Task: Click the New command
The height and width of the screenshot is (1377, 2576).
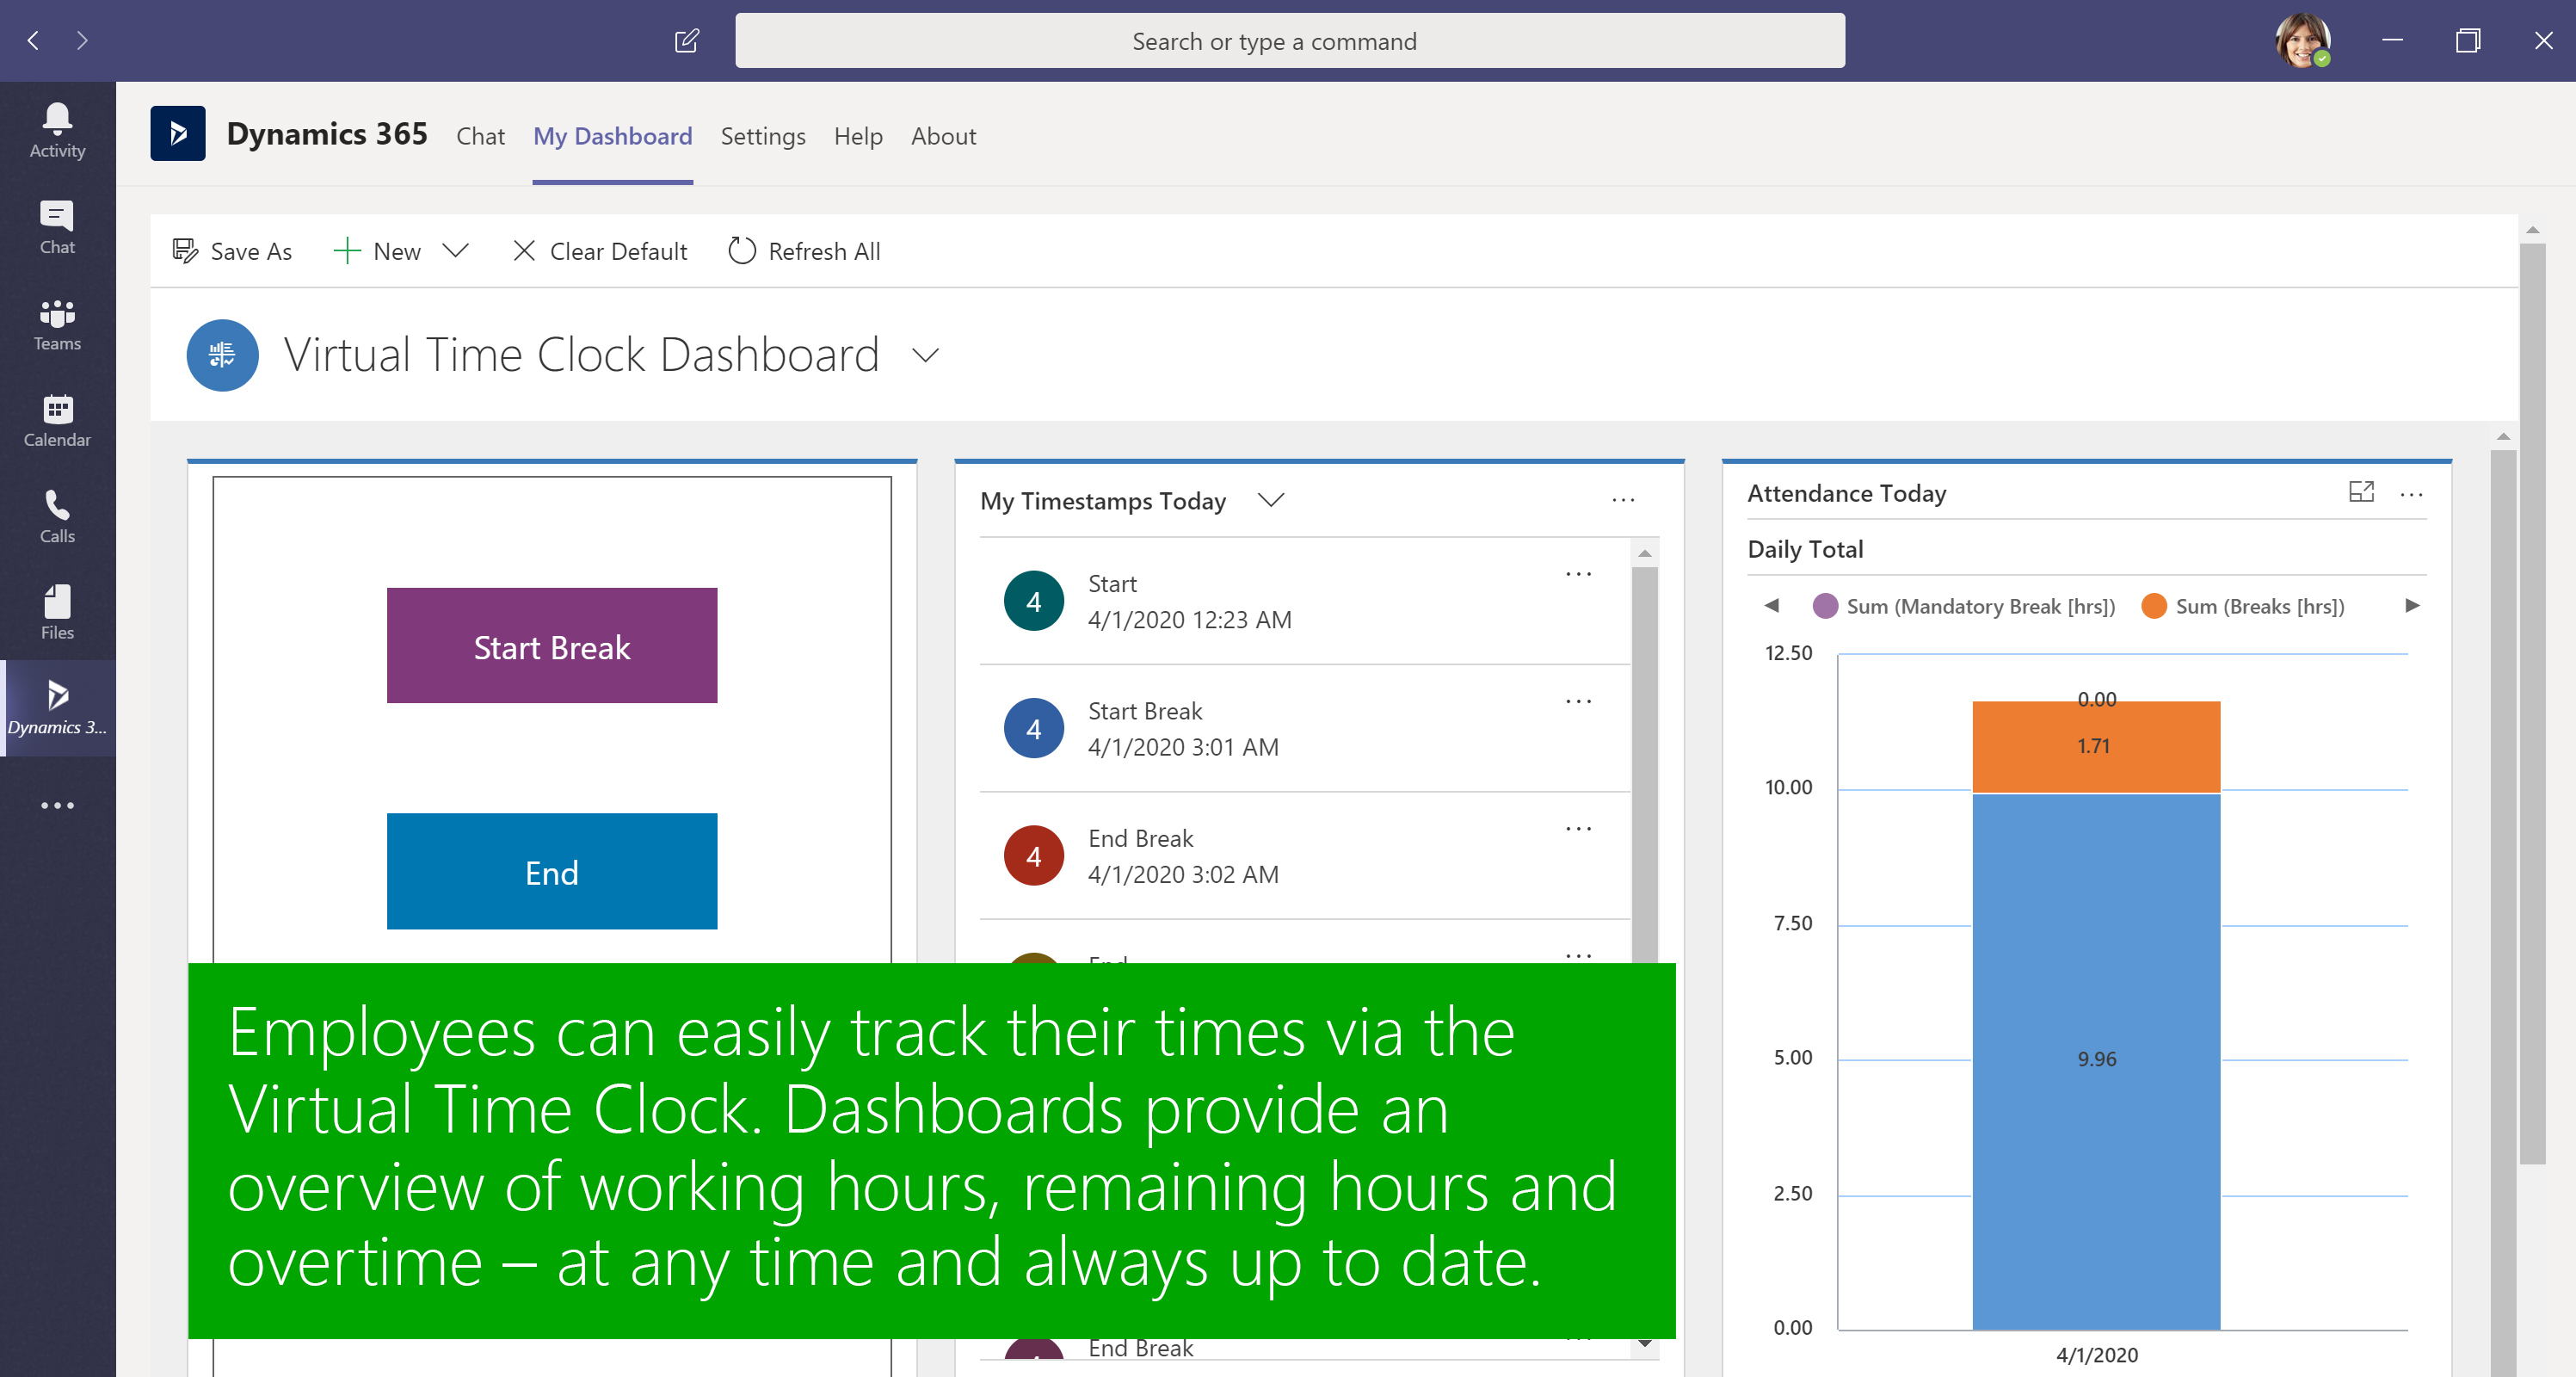Action: point(377,251)
